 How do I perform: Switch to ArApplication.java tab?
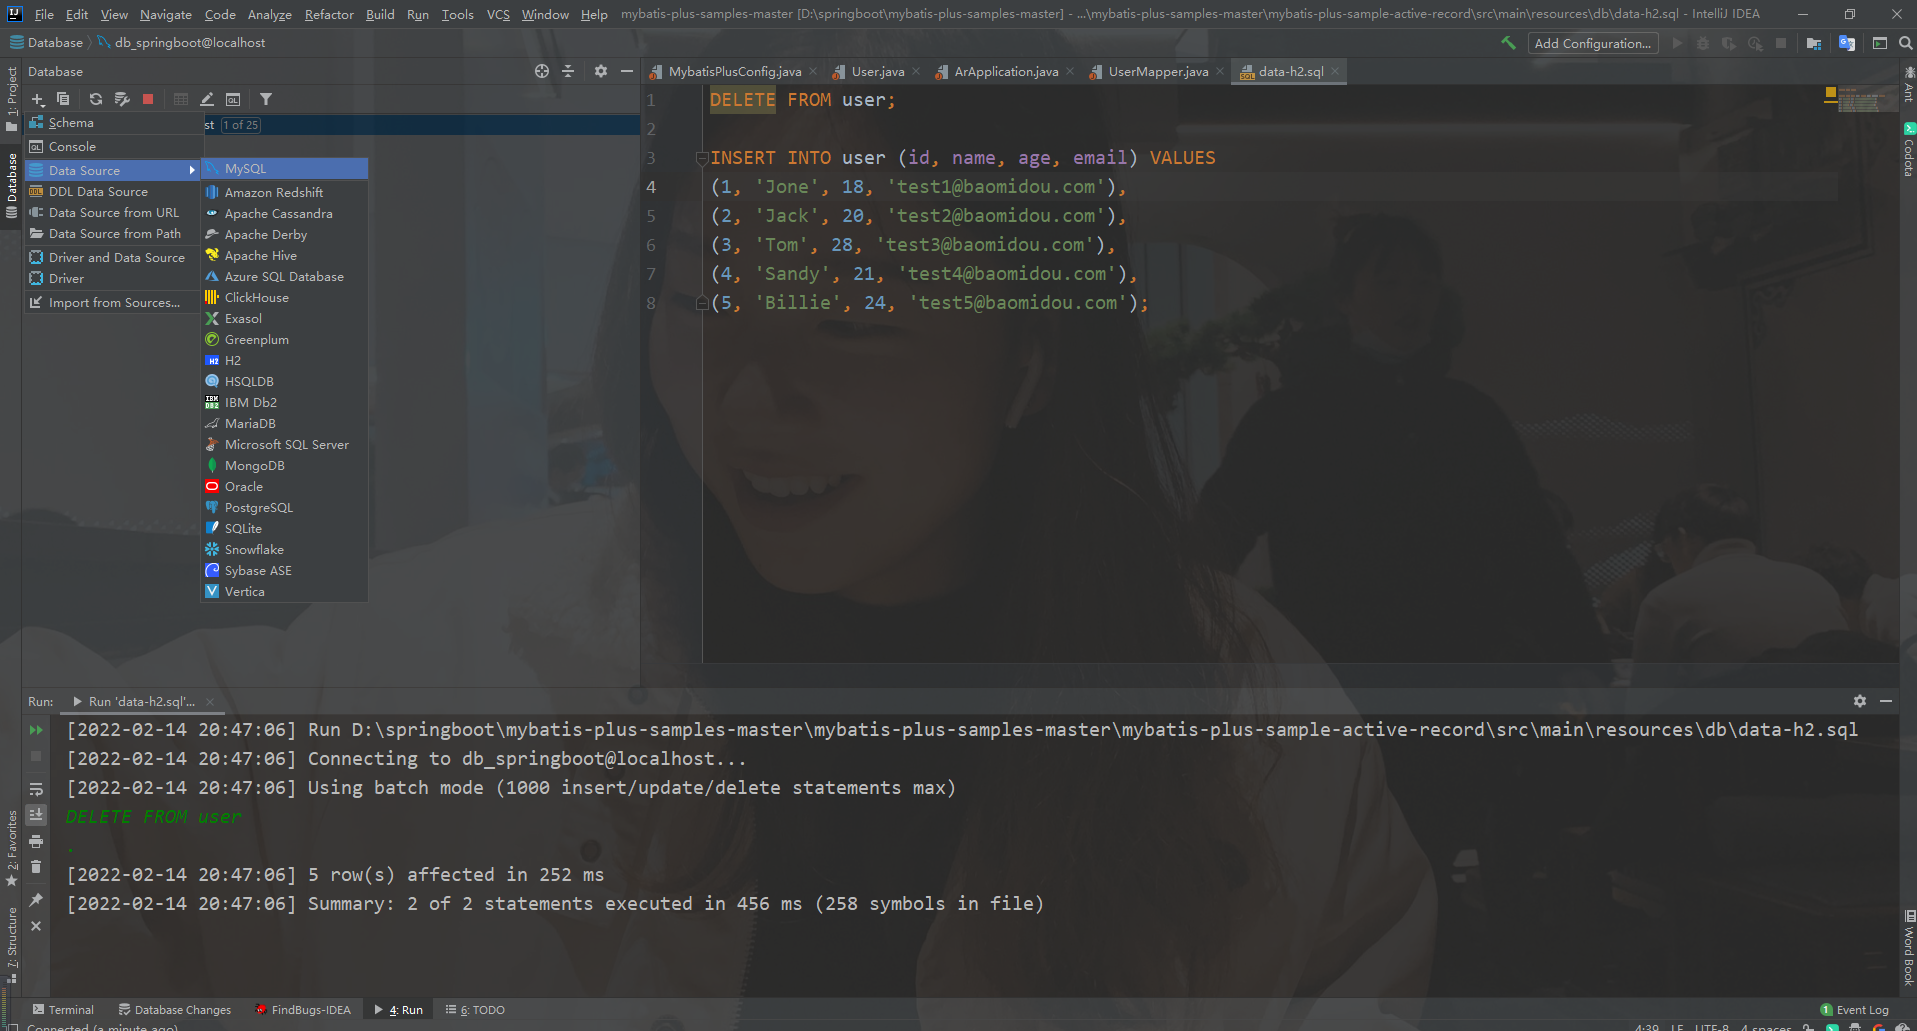pyautogui.click(x=1005, y=71)
